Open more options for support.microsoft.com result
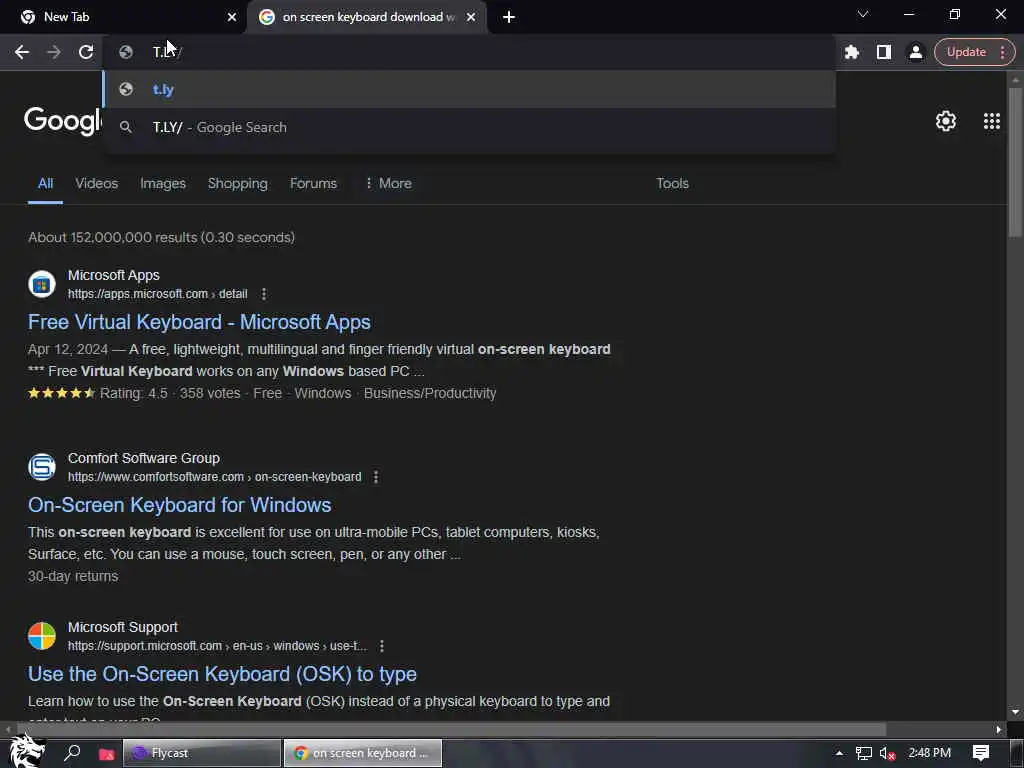The width and height of the screenshot is (1024, 768). 382,646
